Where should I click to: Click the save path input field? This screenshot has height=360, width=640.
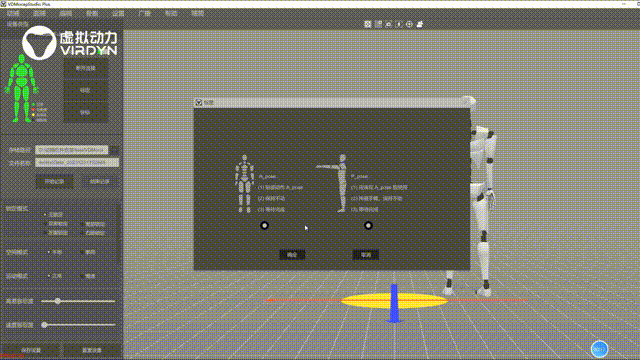71,150
